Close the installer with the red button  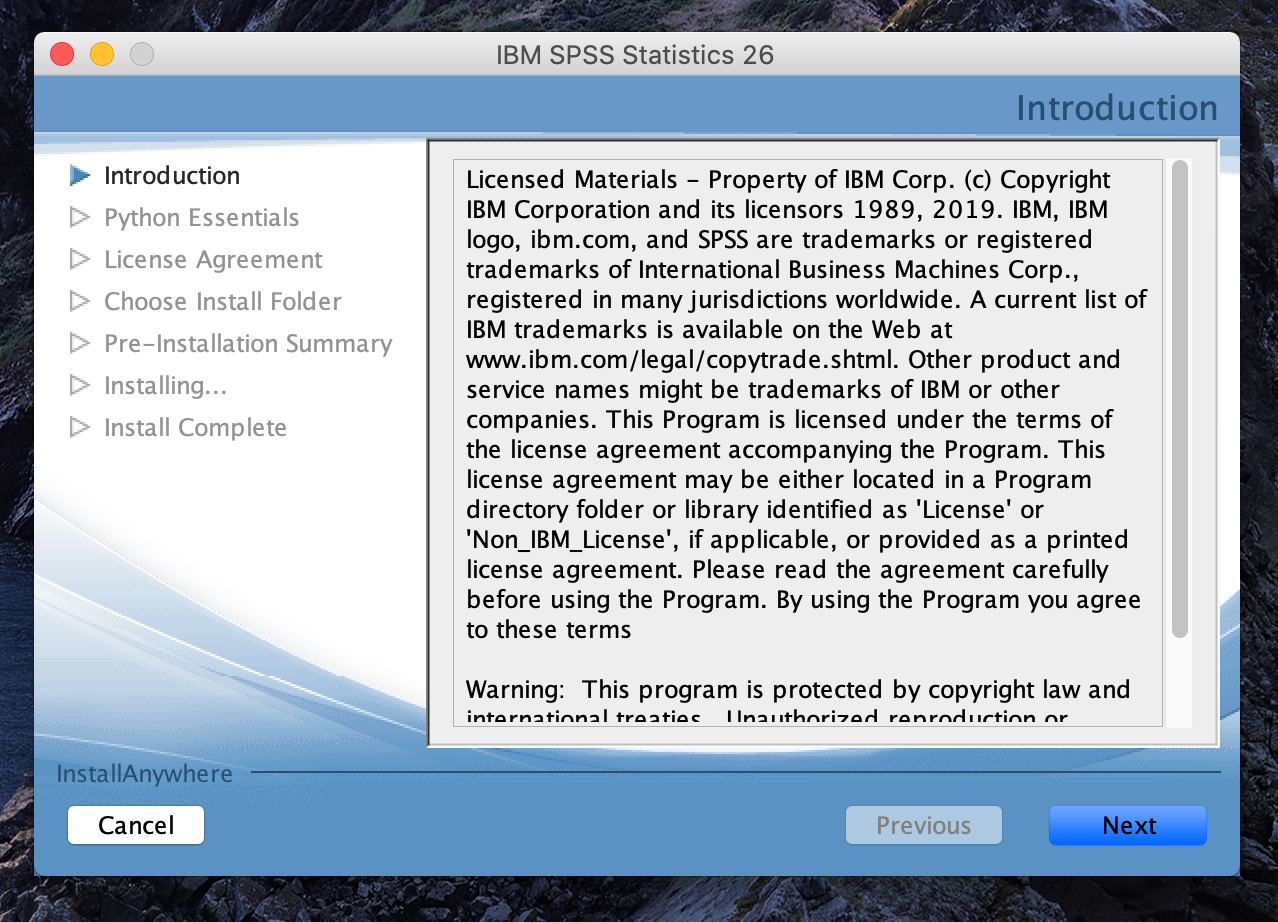tap(62, 54)
